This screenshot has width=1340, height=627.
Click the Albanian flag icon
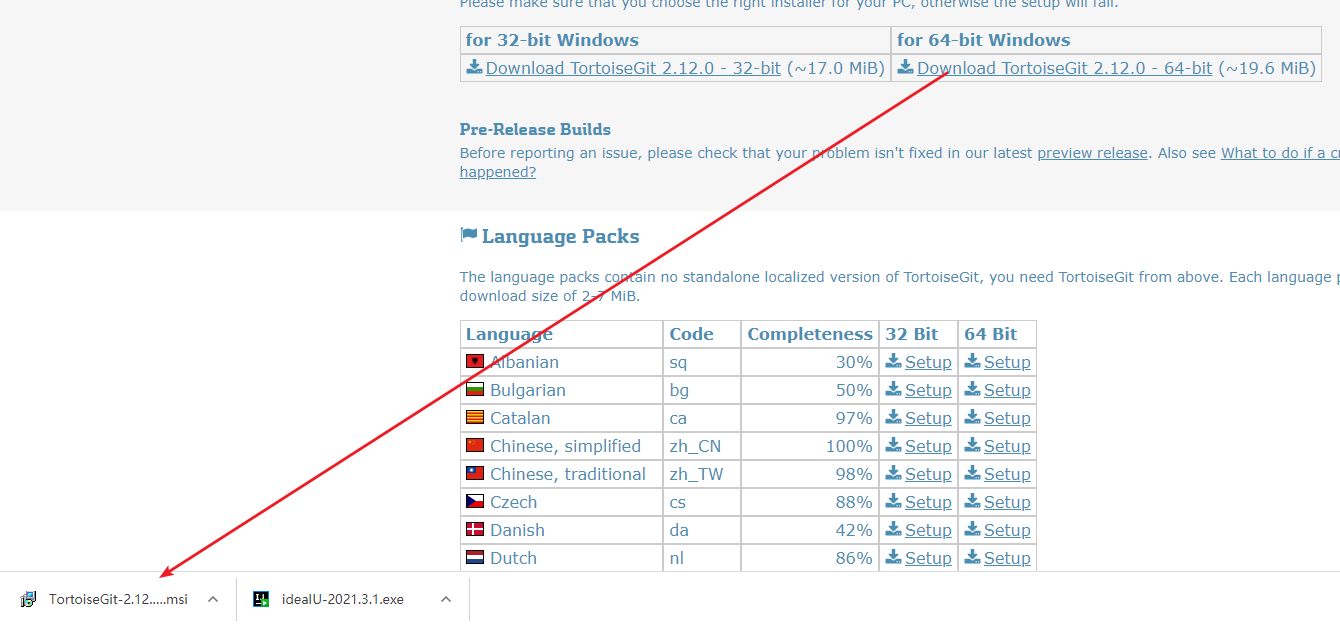(x=475, y=361)
